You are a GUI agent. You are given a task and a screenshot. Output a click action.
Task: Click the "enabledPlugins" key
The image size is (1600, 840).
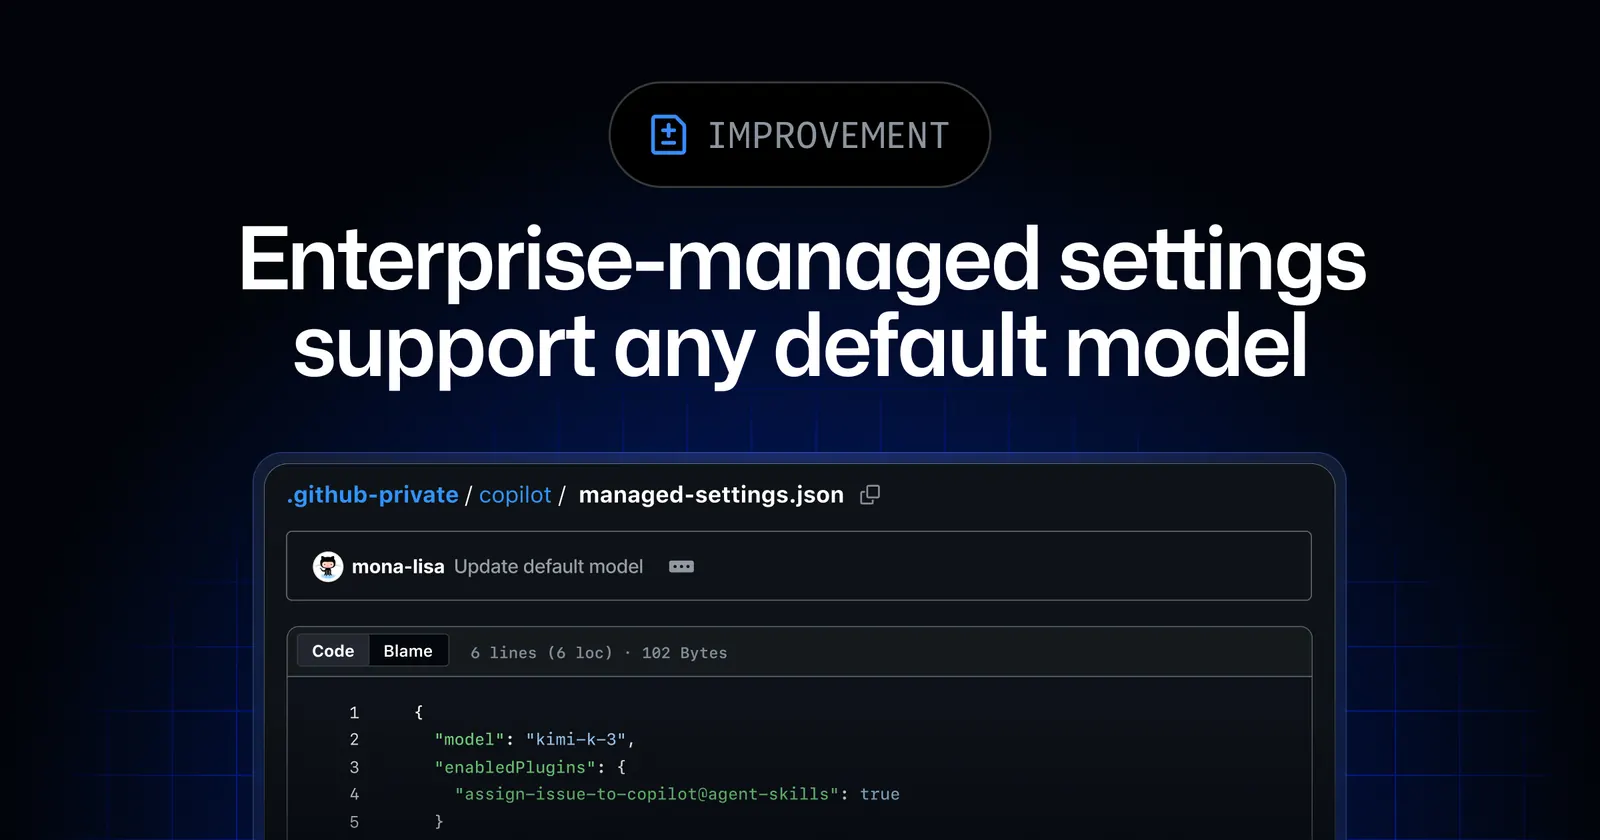pyautogui.click(x=515, y=767)
